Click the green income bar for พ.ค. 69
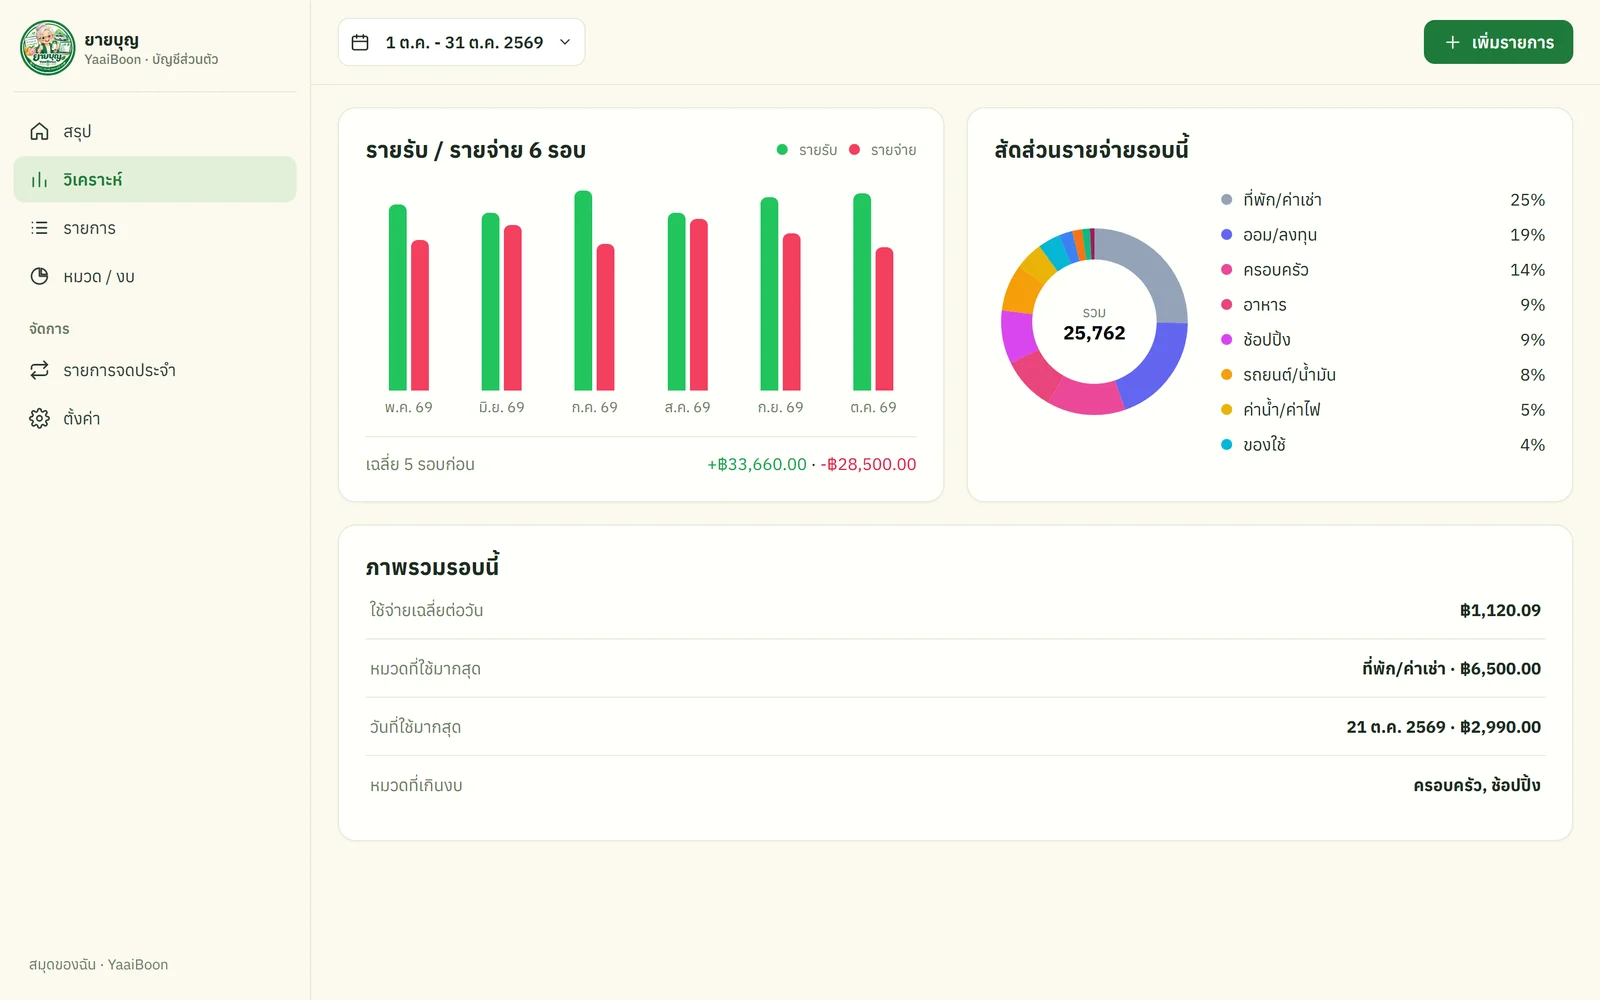The height and width of the screenshot is (1000, 1600). click(x=398, y=297)
